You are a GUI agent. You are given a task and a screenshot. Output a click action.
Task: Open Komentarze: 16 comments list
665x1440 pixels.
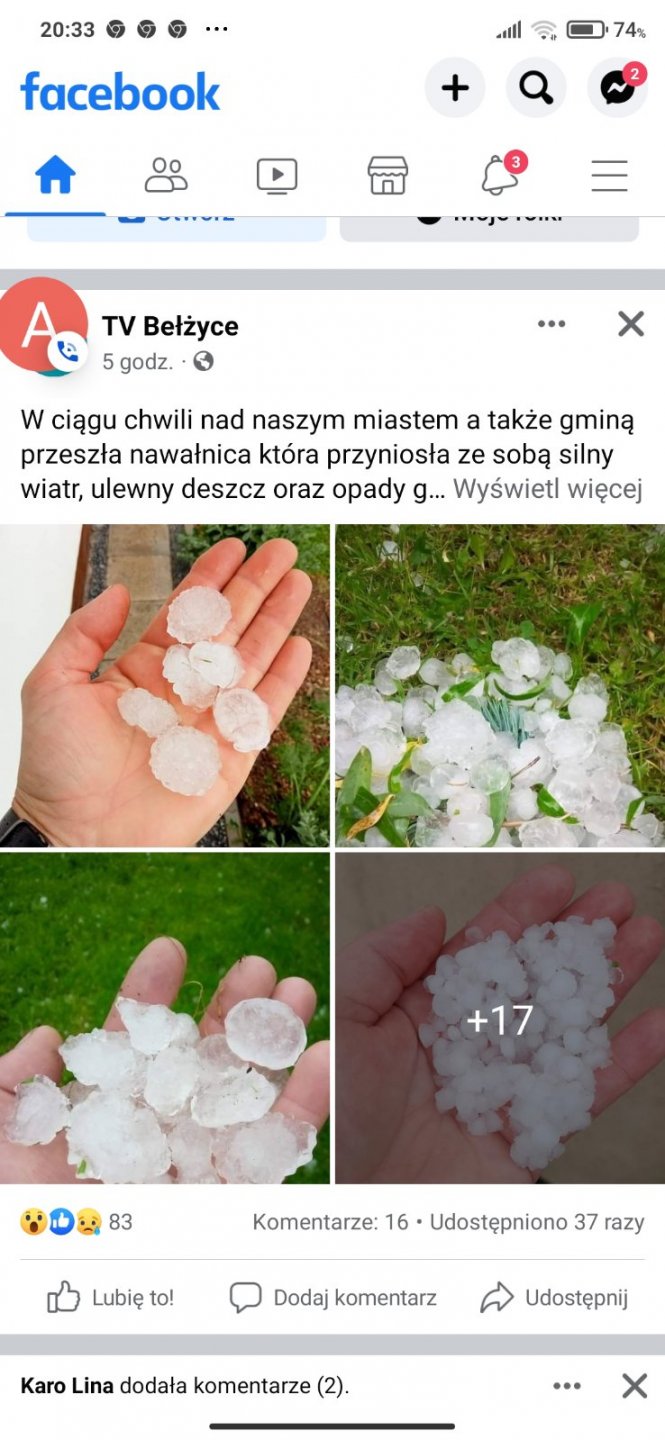click(x=330, y=1222)
